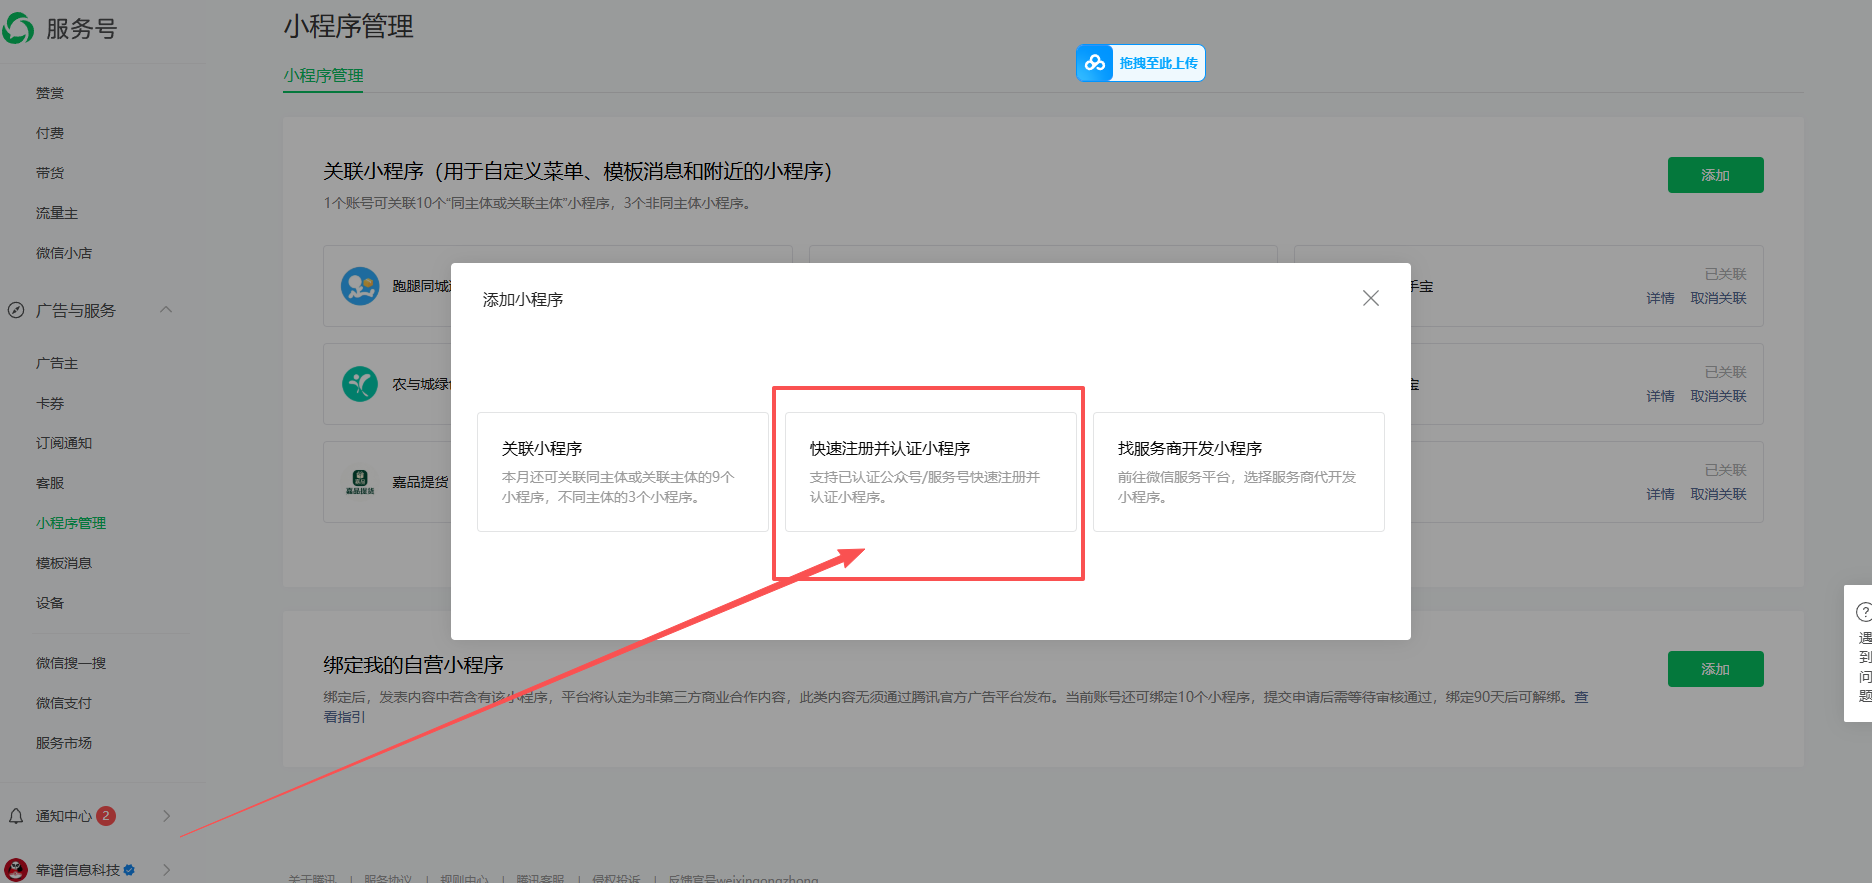Expand the 靠谱信息科技 account arrow
The height and width of the screenshot is (883, 1872).
167,870
